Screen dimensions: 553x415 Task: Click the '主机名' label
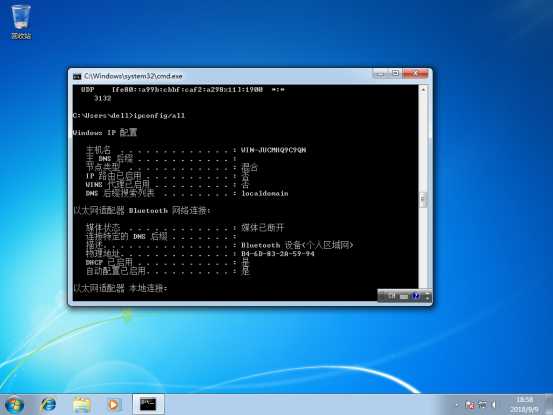98,149
